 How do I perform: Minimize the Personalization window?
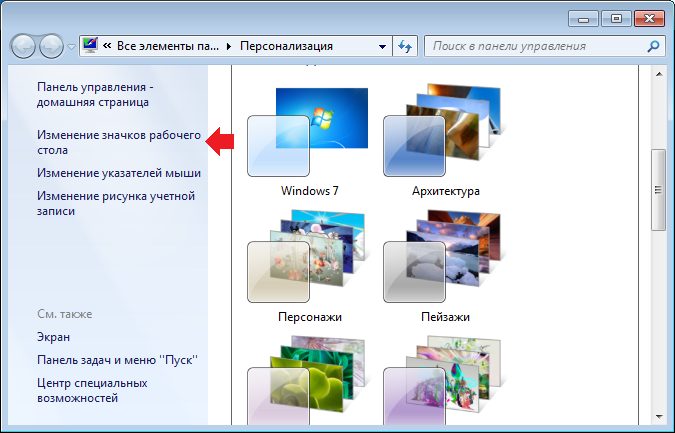pyautogui.click(x=584, y=19)
